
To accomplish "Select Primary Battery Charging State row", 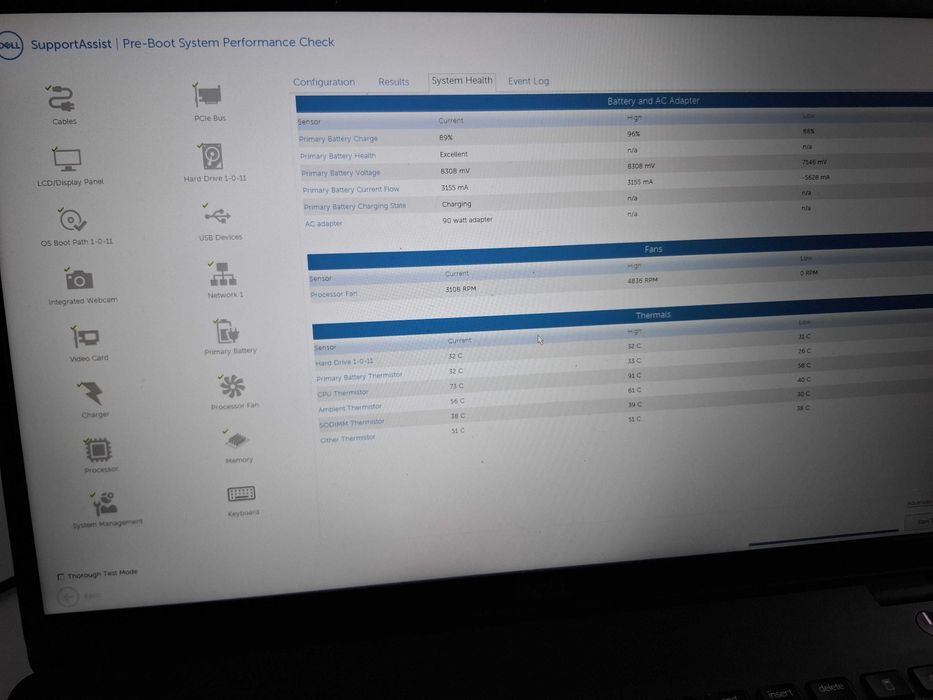I will click(619, 201).
